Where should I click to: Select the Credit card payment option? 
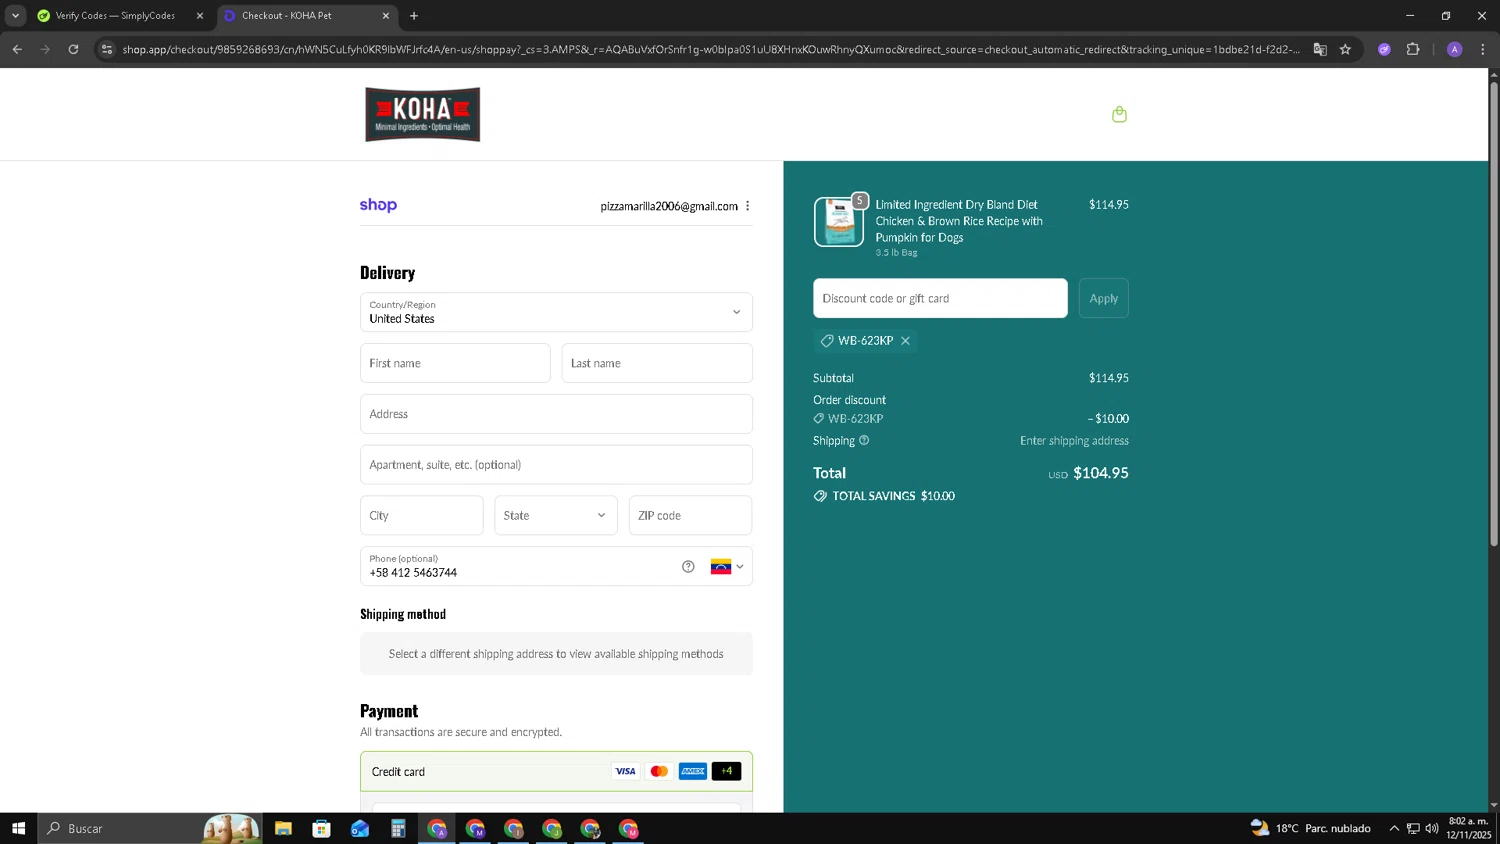[556, 771]
